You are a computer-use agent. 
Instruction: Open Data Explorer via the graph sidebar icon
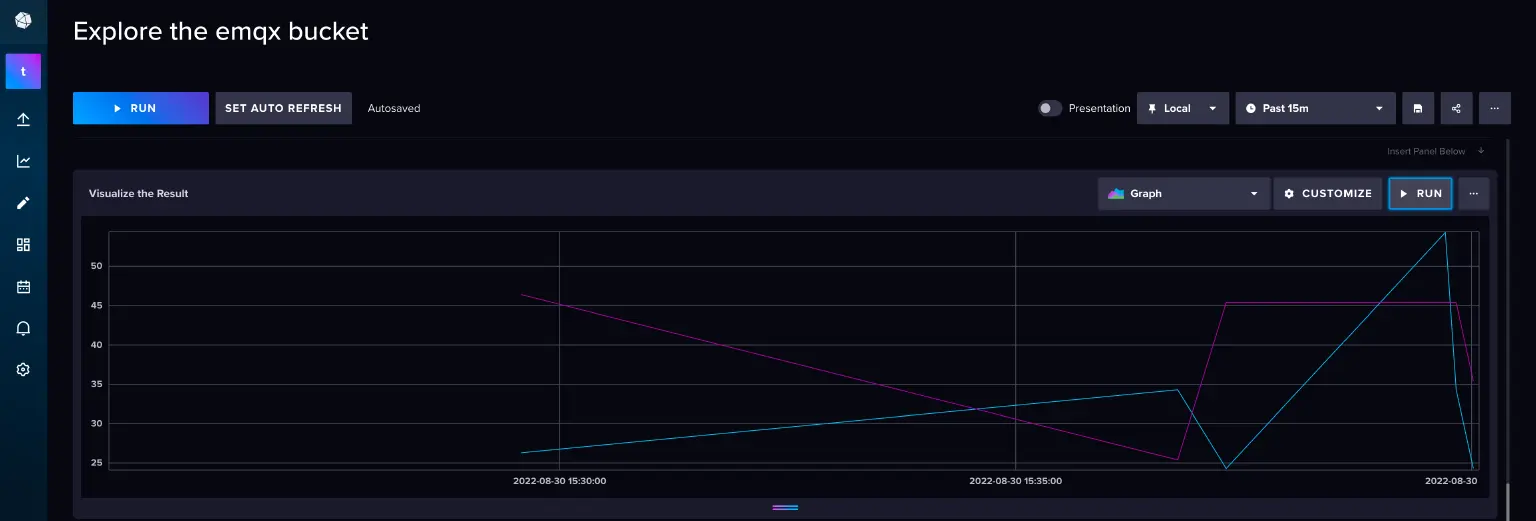tap(23, 161)
